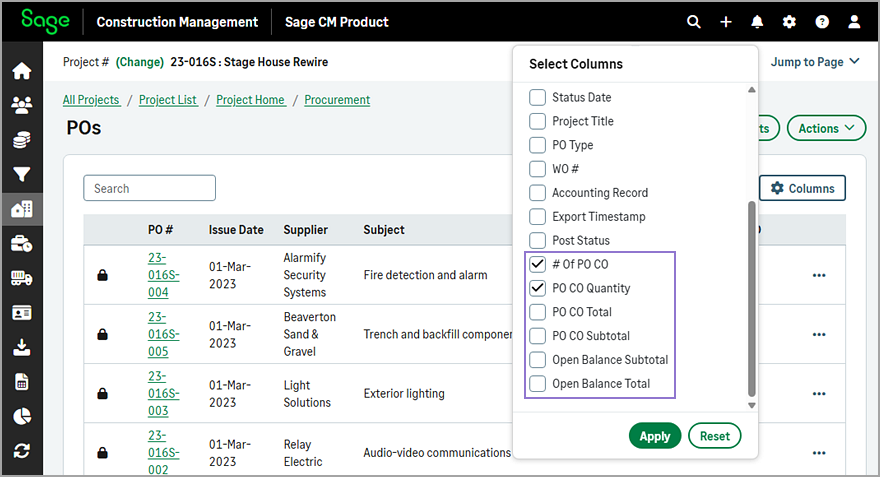Image resolution: width=880 pixels, height=477 pixels.
Task: Click the sync arrows icon in sidebar
Action: point(22,451)
